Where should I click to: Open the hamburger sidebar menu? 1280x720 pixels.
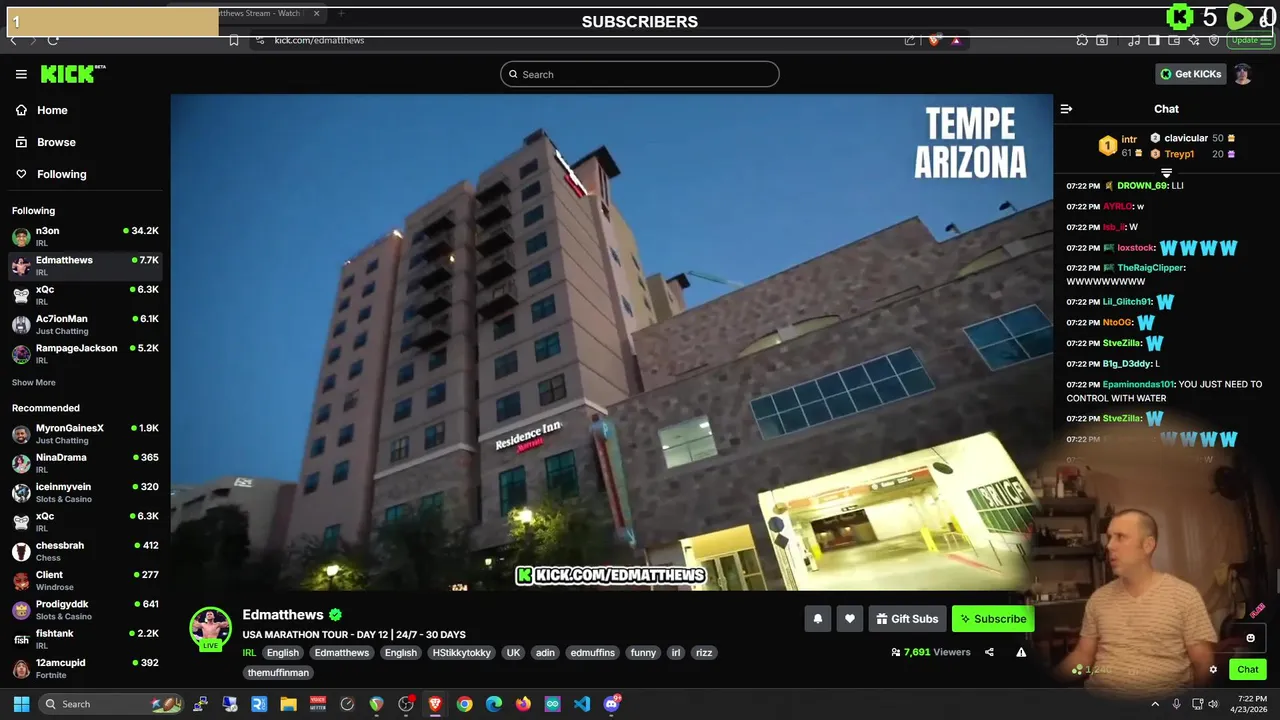[x=21, y=74]
